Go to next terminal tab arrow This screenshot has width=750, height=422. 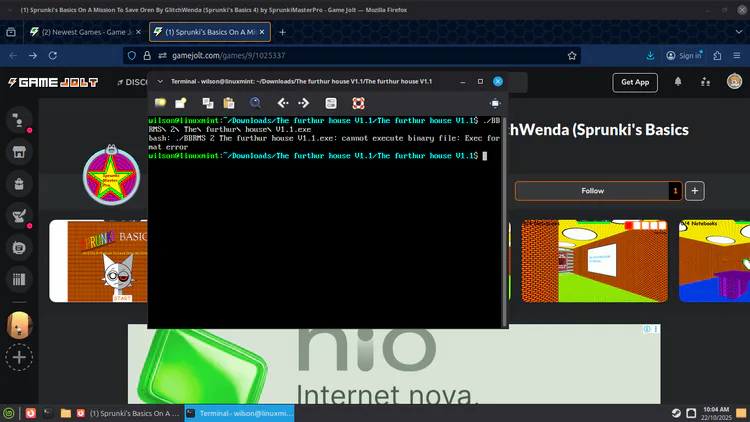(x=304, y=103)
